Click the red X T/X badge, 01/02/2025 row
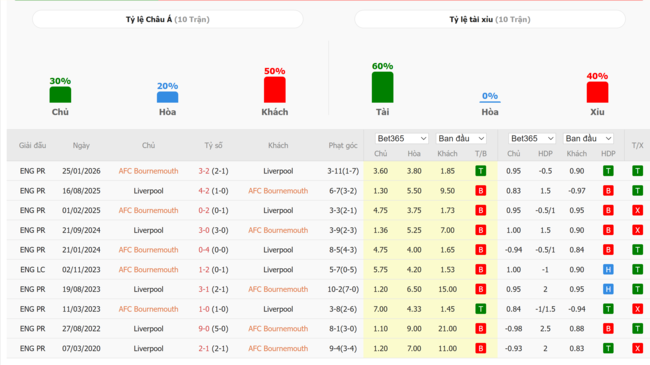650x365 pixels. (x=637, y=210)
